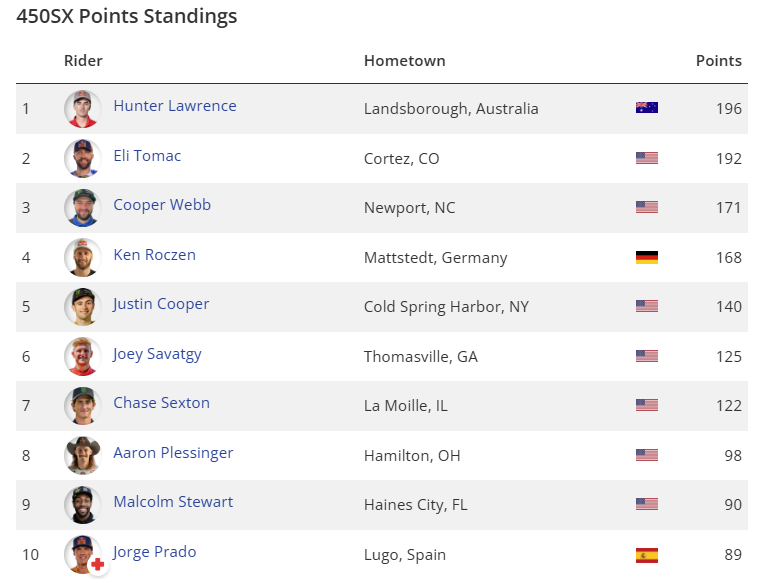759x579 pixels.
Task: Click the US flag beside Newport, NC
Action: (x=646, y=207)
